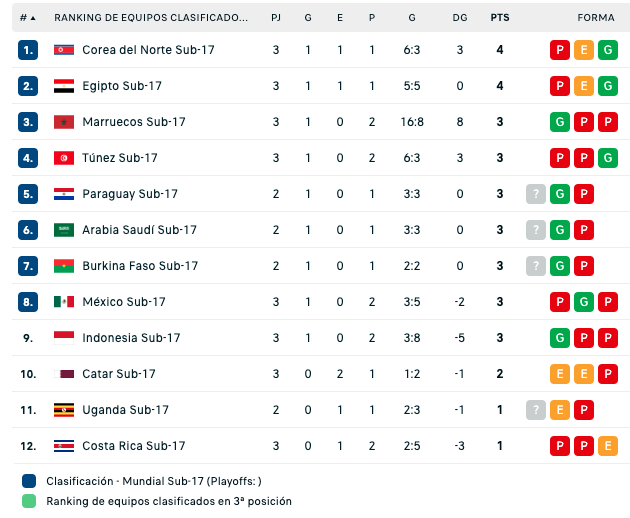Image resolution: width=630 pixels, height=518 pixels.
Task: Click Catar's last red P form badge
Action: pos(608,374)
